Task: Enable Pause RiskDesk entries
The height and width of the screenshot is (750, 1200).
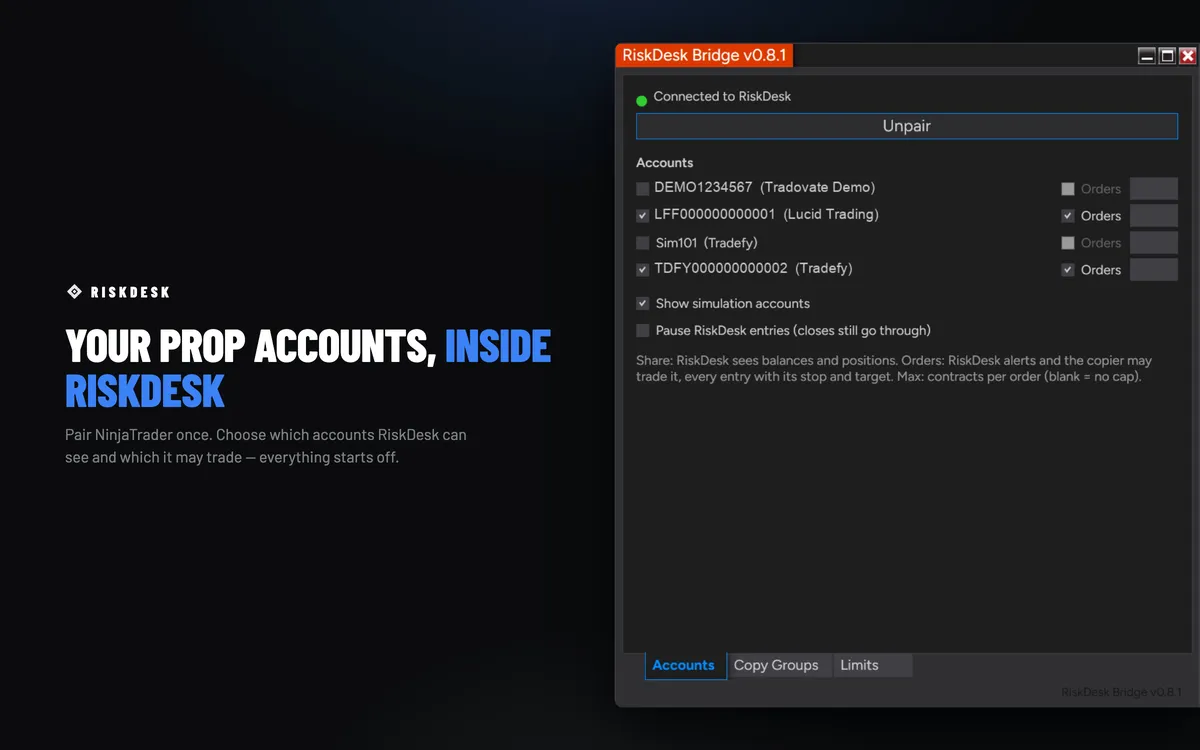Action: tap(643, 330)
